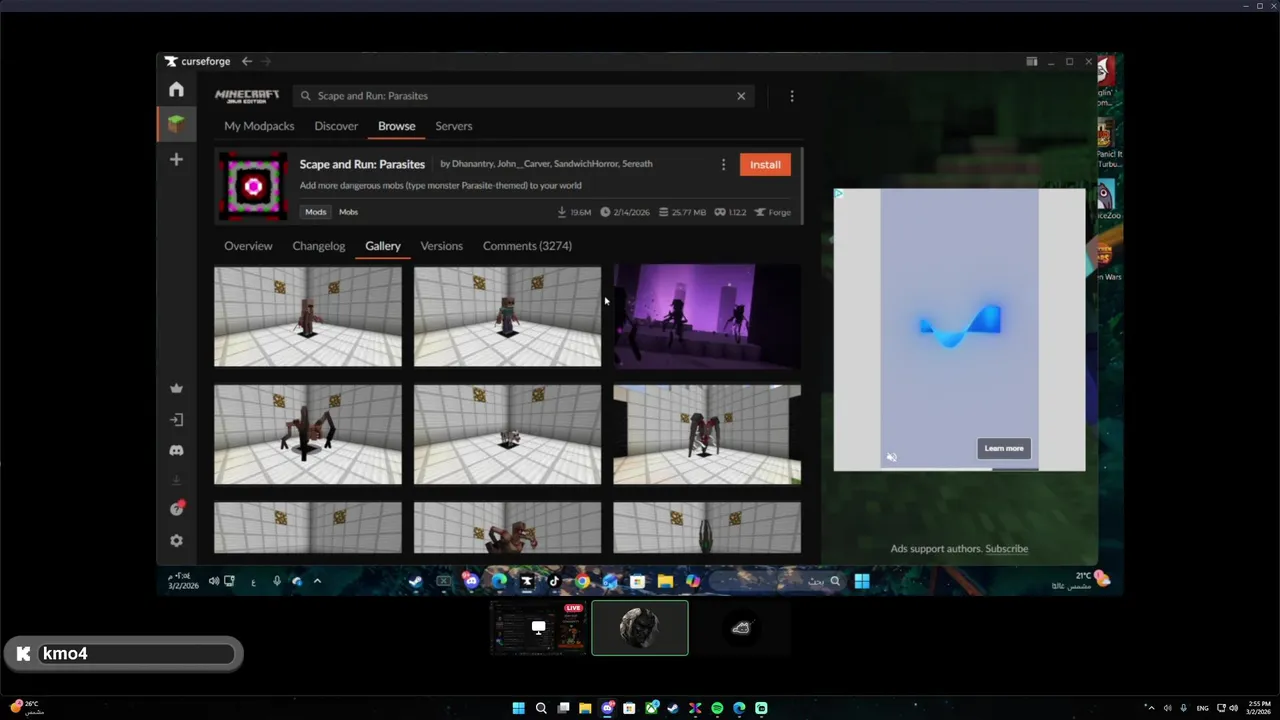Go back with CurseForge back arrow
The width and height of the screenshot is (1280, 720).
coord(247,61)
